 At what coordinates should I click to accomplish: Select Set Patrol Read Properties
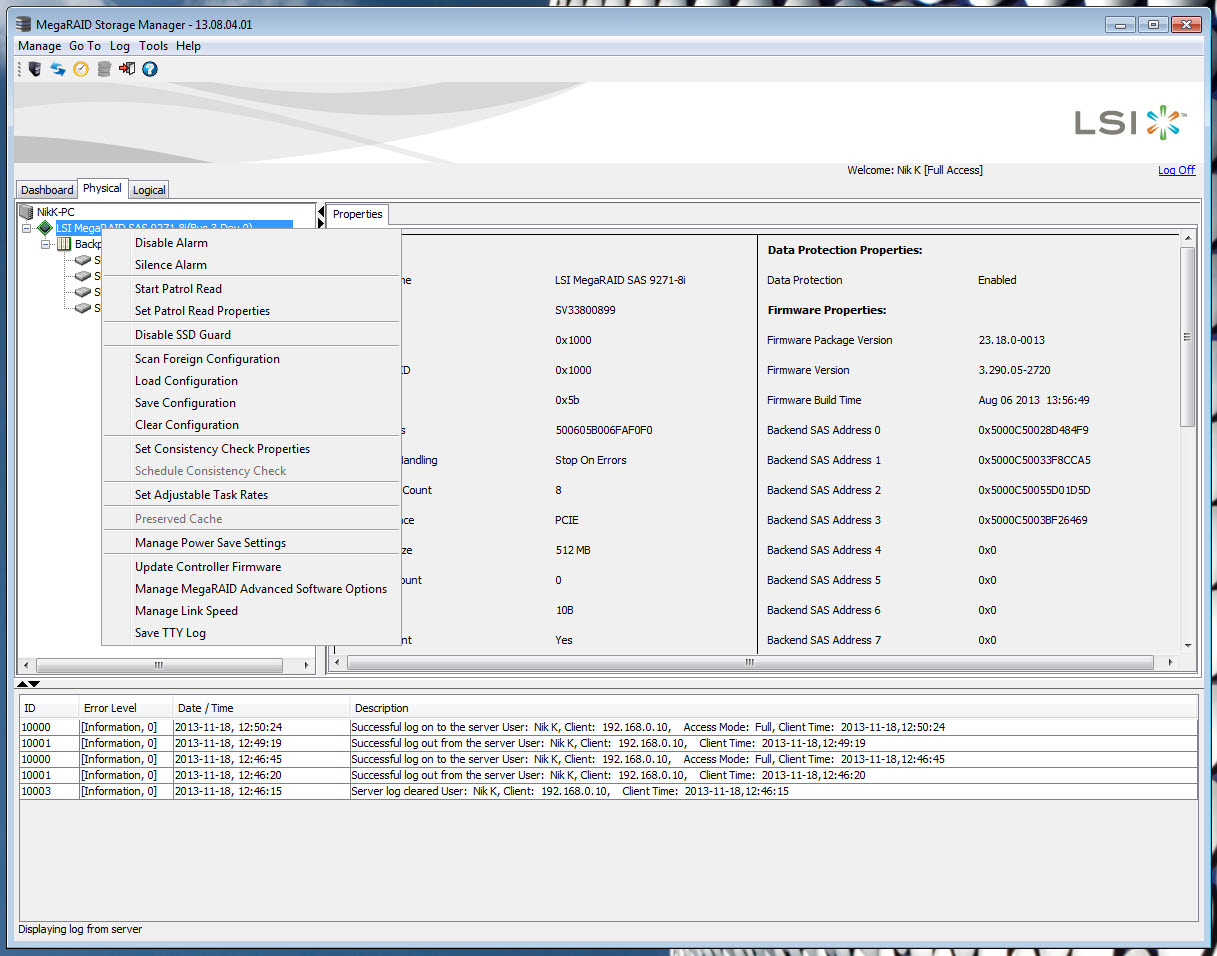tap(202, 311)
